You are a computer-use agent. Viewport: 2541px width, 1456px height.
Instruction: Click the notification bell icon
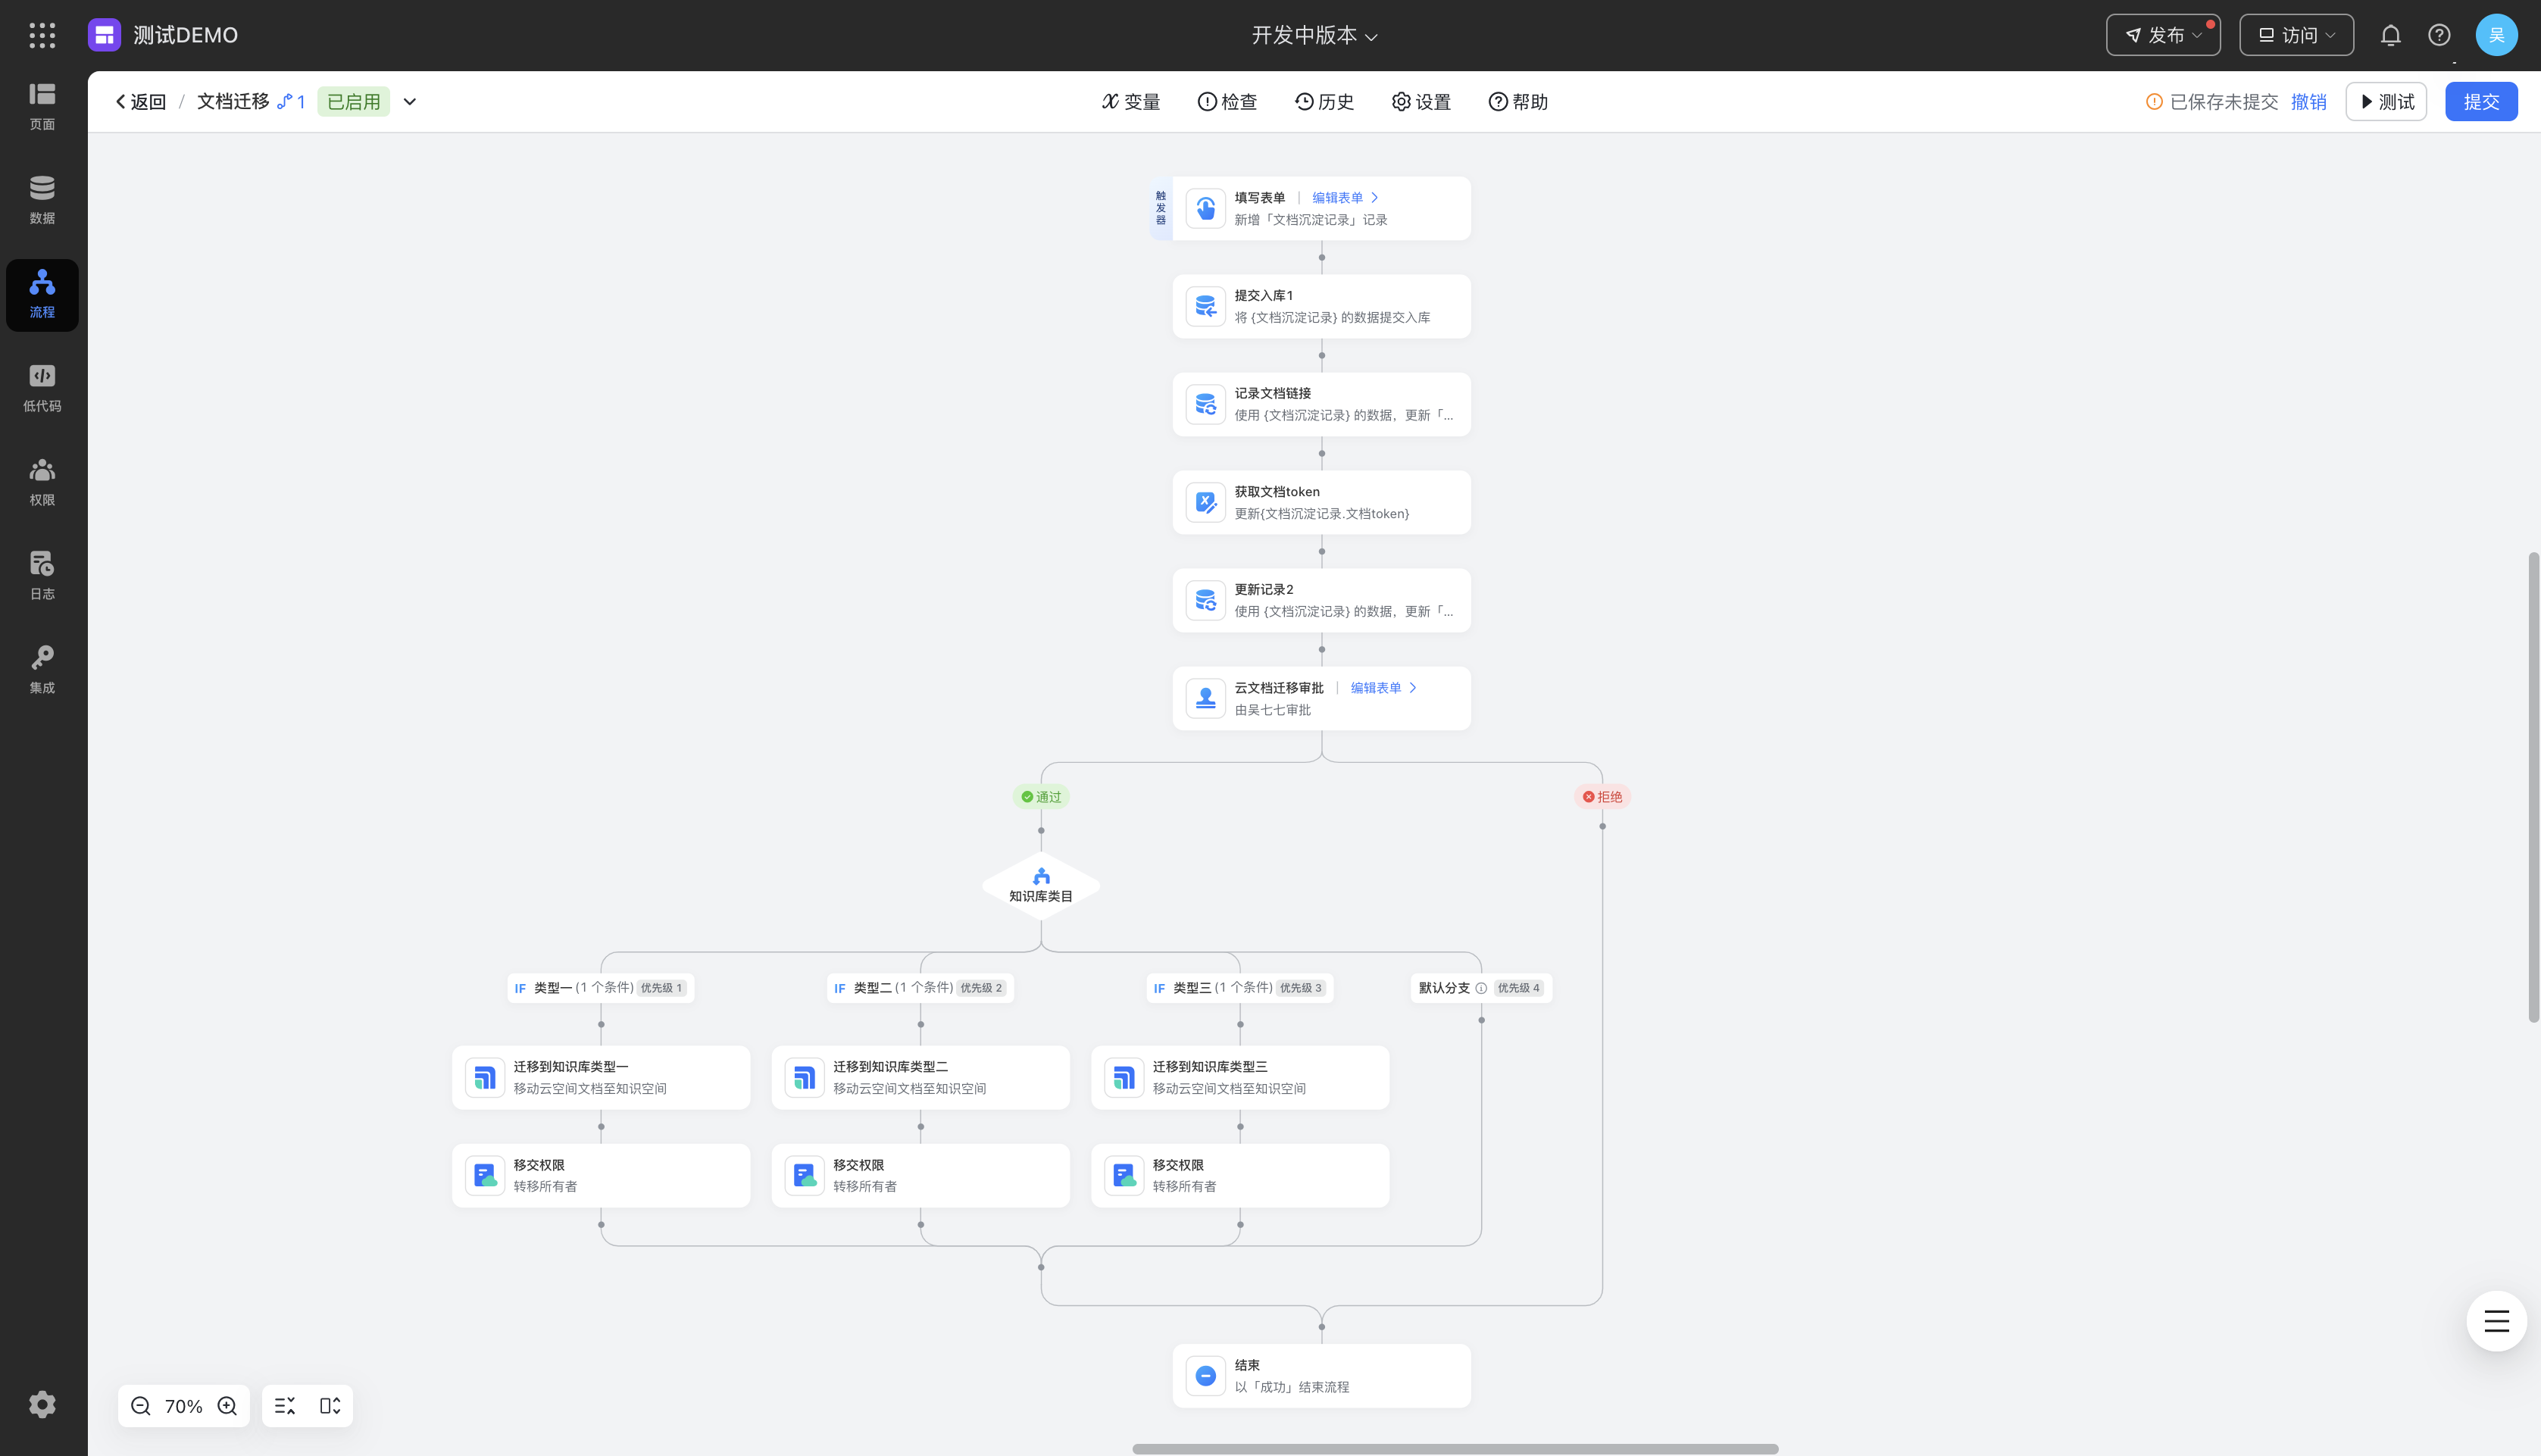[x=2390, y=35]
